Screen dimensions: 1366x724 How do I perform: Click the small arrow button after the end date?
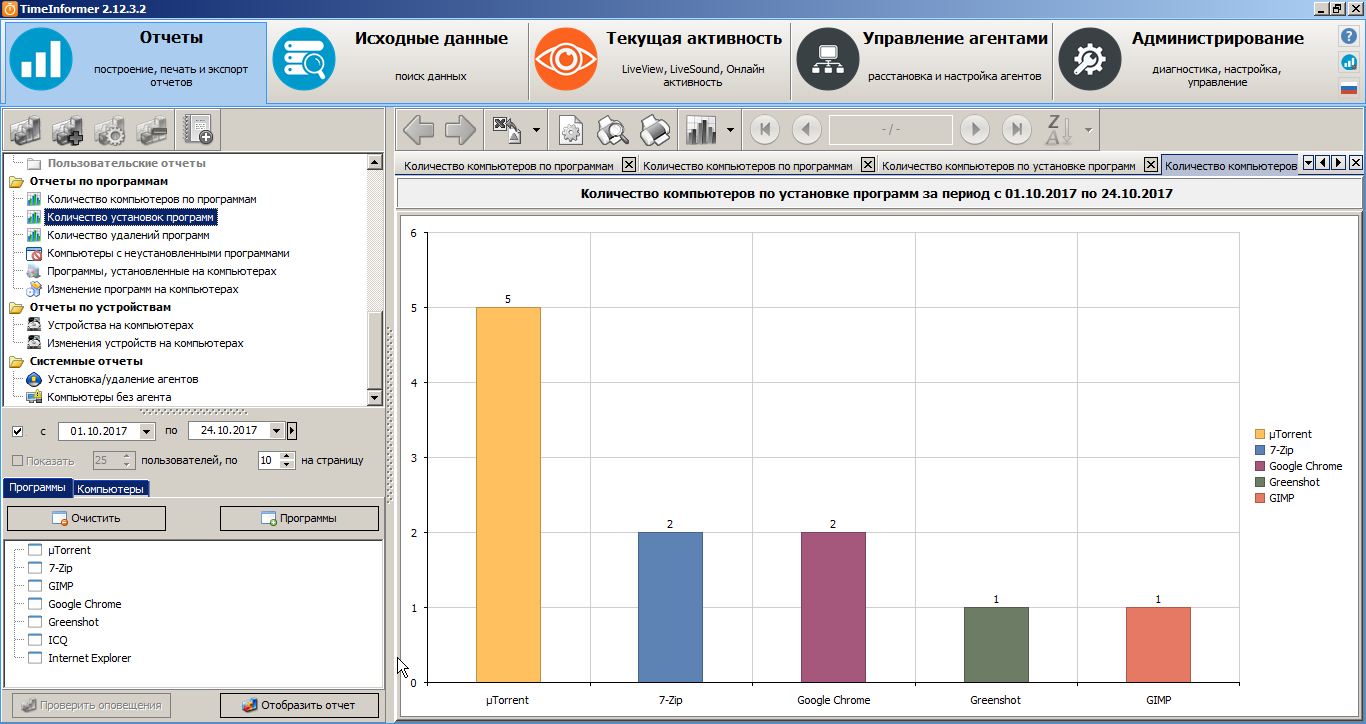(x=292, y=431)
